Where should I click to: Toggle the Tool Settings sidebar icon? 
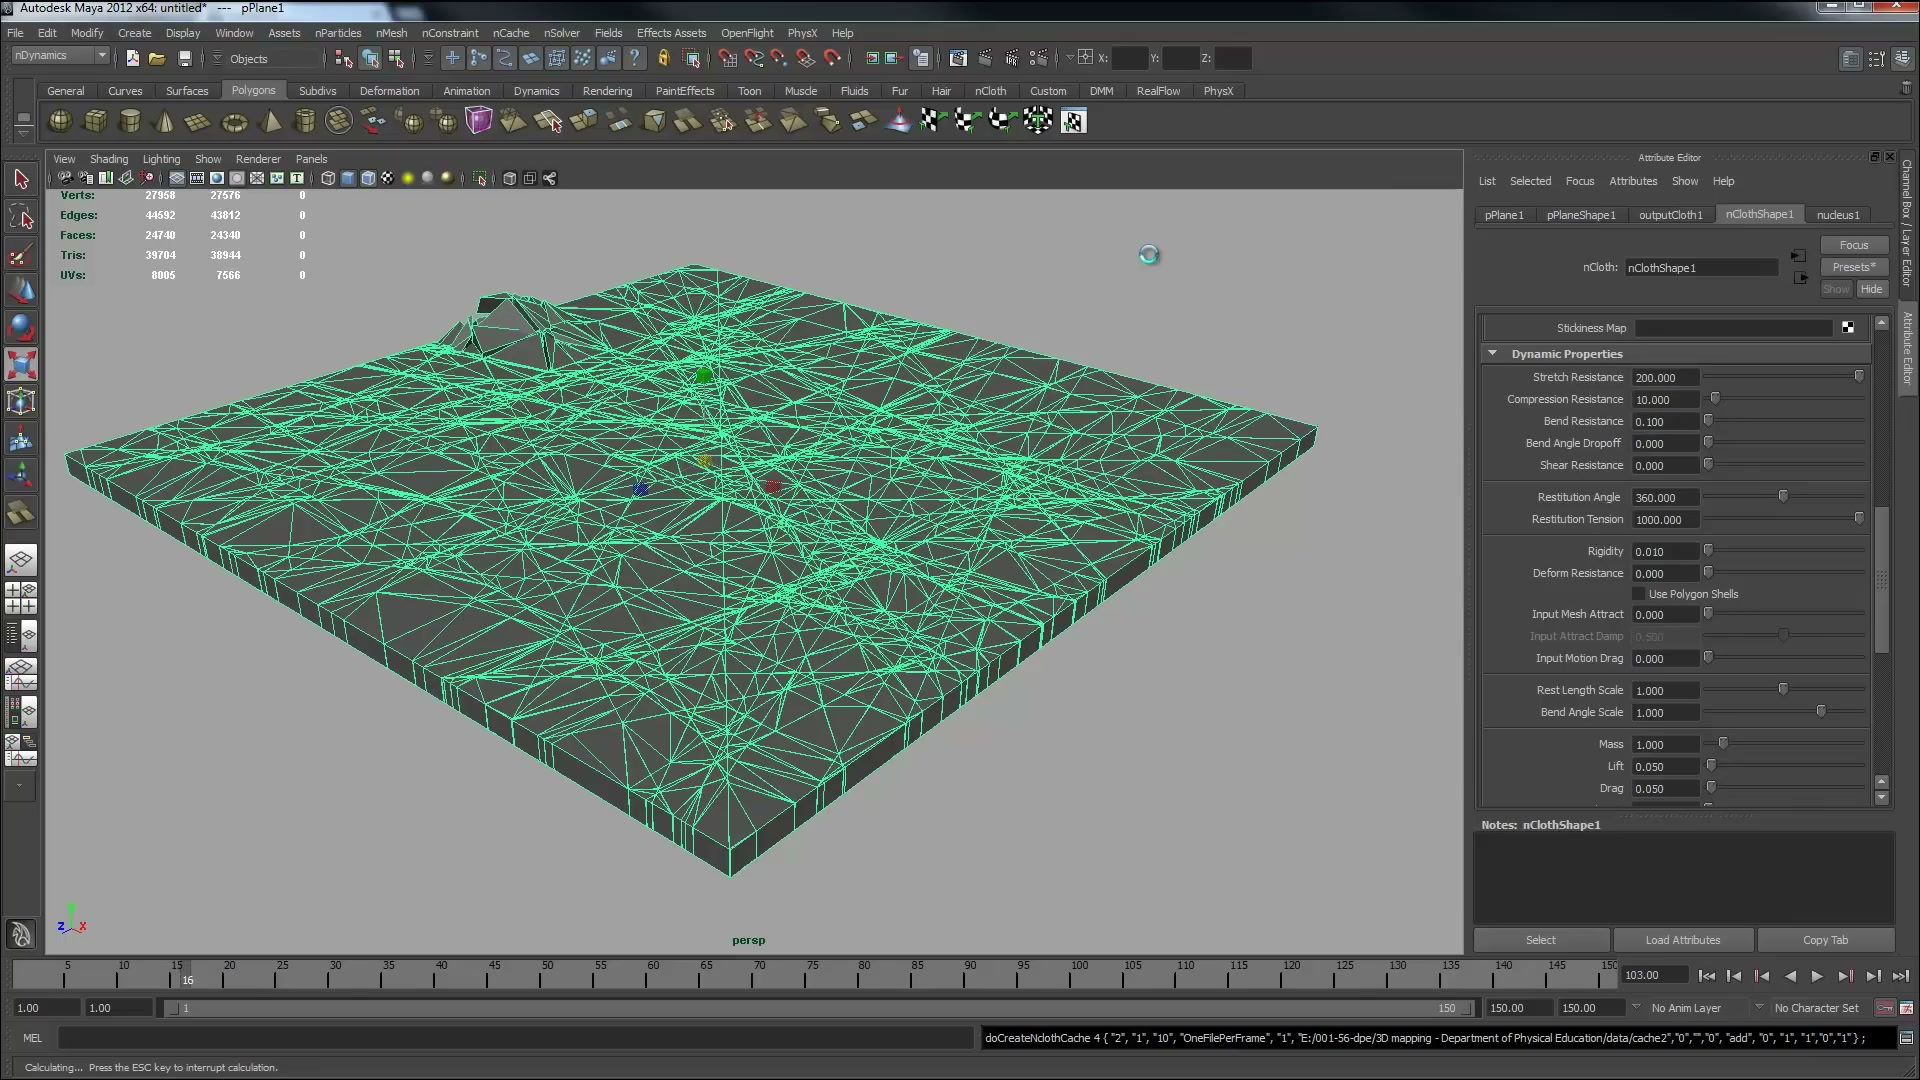pos(1877,59)
